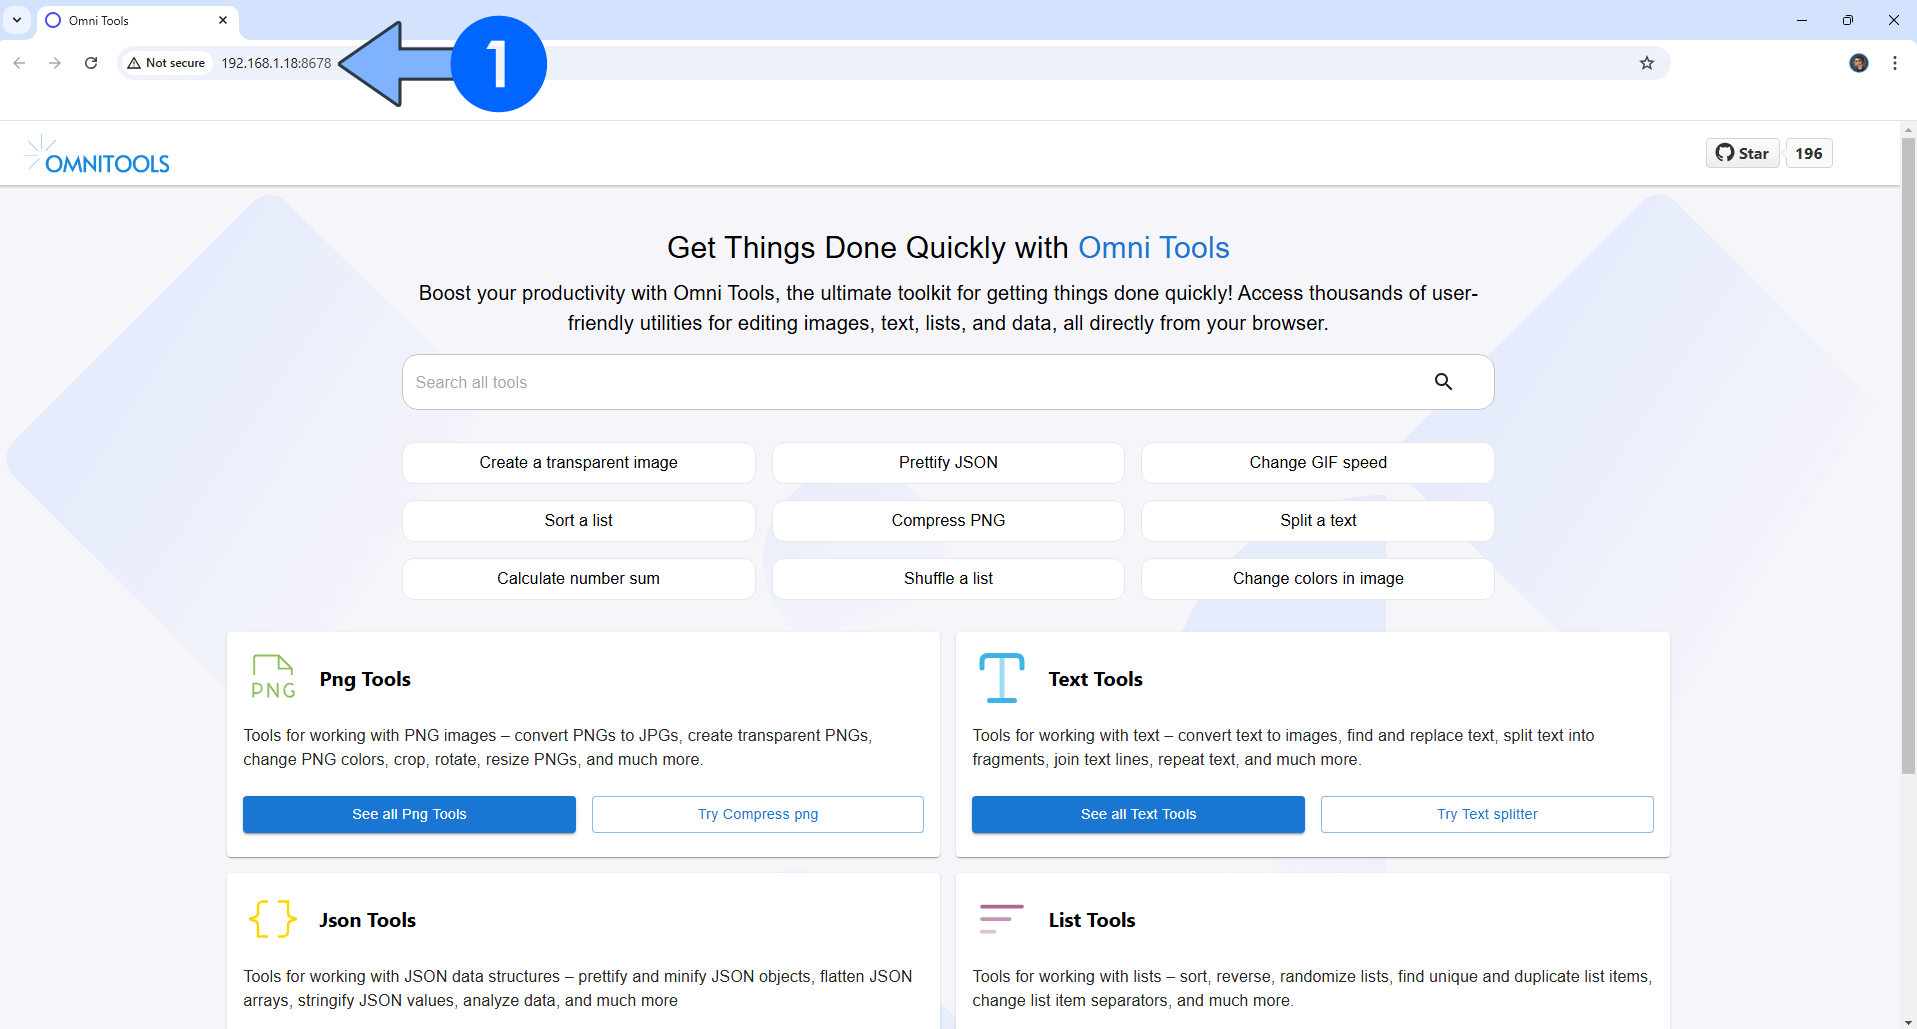Open the Chrome profile avatar
The height and width of the screenshot is (1029, 1917).
coord(1859,63)
